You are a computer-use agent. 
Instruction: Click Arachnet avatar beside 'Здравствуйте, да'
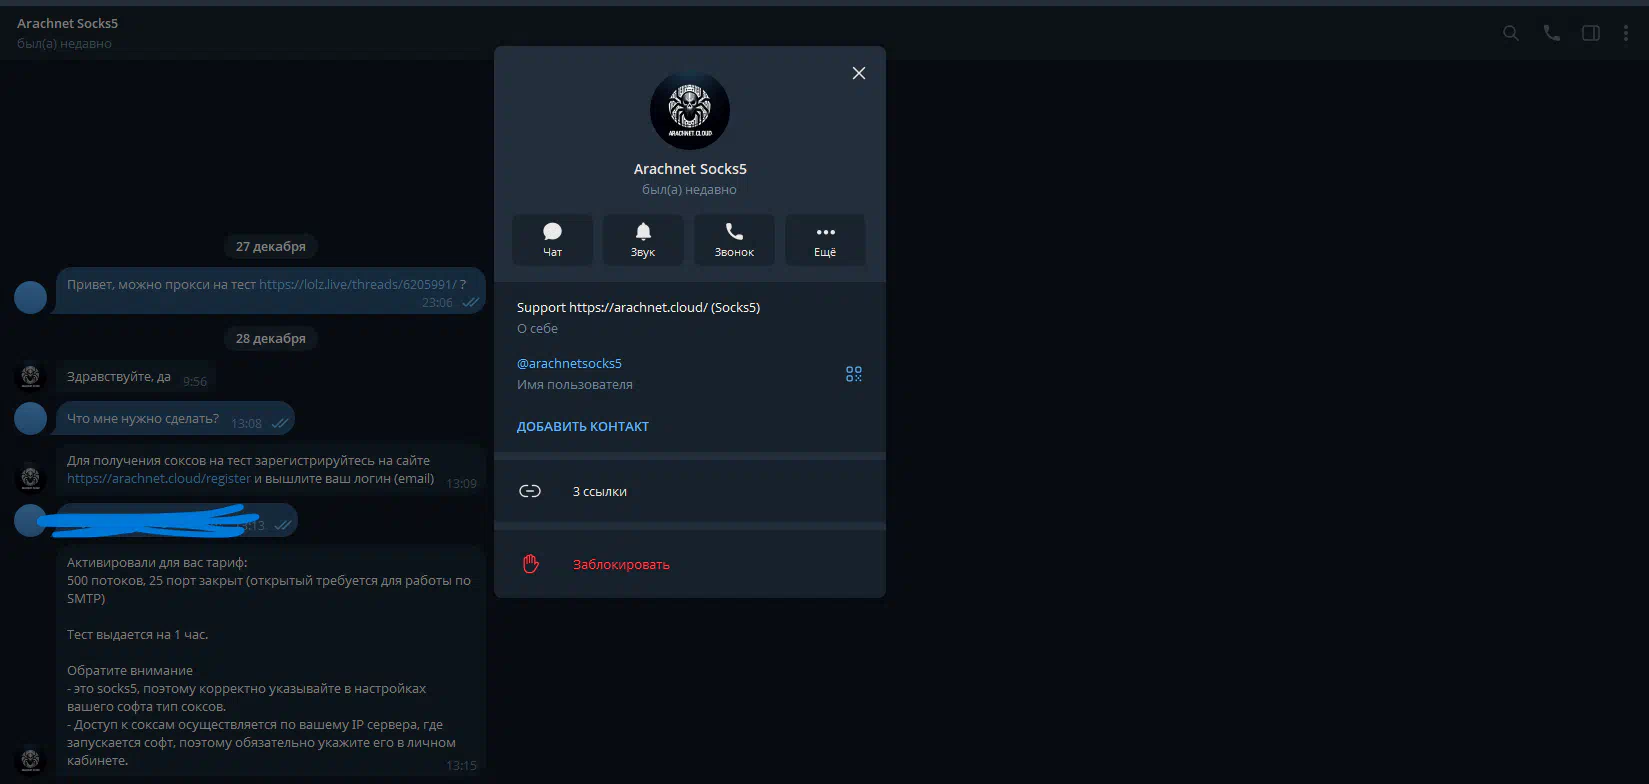[30, 376]
